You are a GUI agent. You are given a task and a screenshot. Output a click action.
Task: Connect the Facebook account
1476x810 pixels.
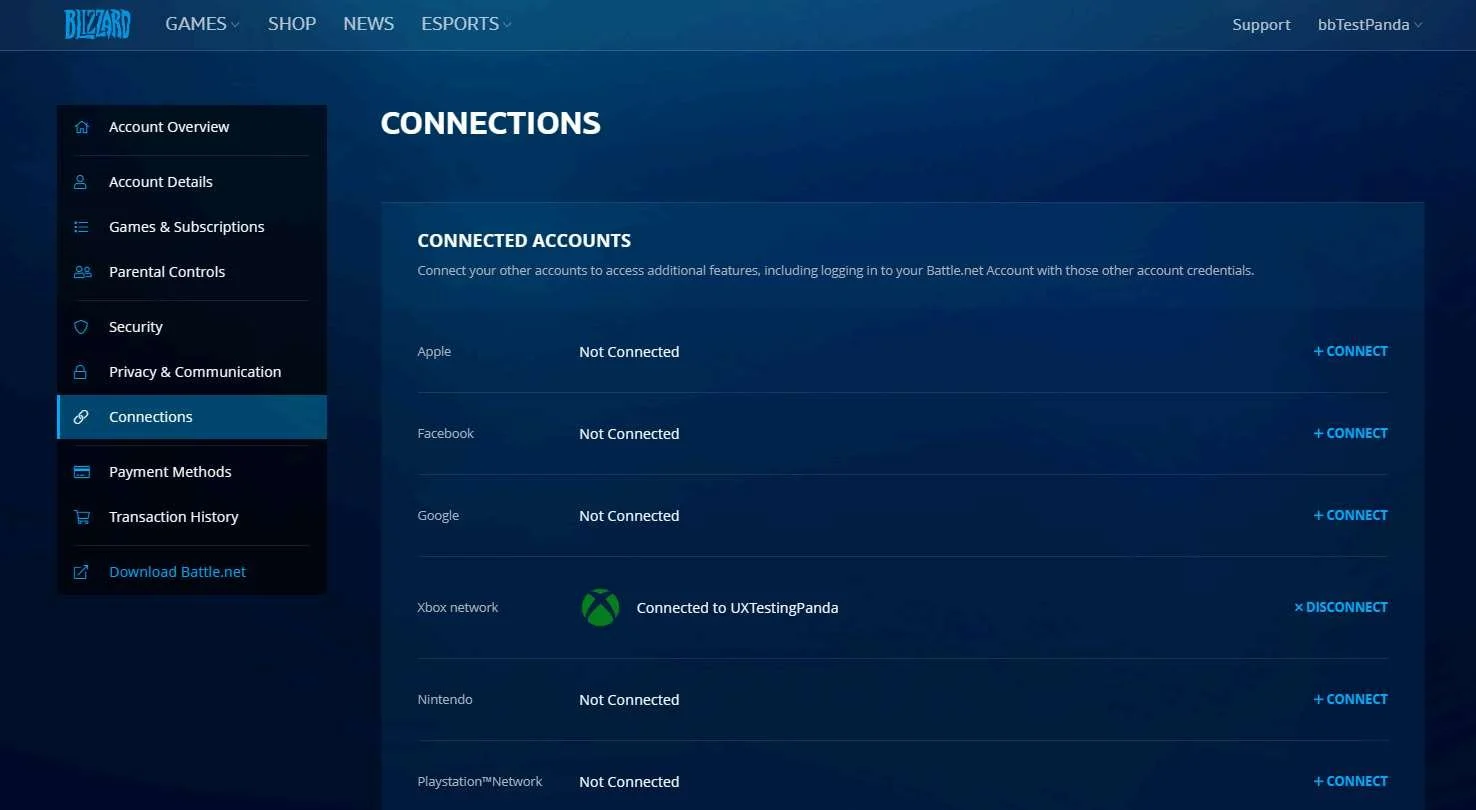tap(1350, 433)
